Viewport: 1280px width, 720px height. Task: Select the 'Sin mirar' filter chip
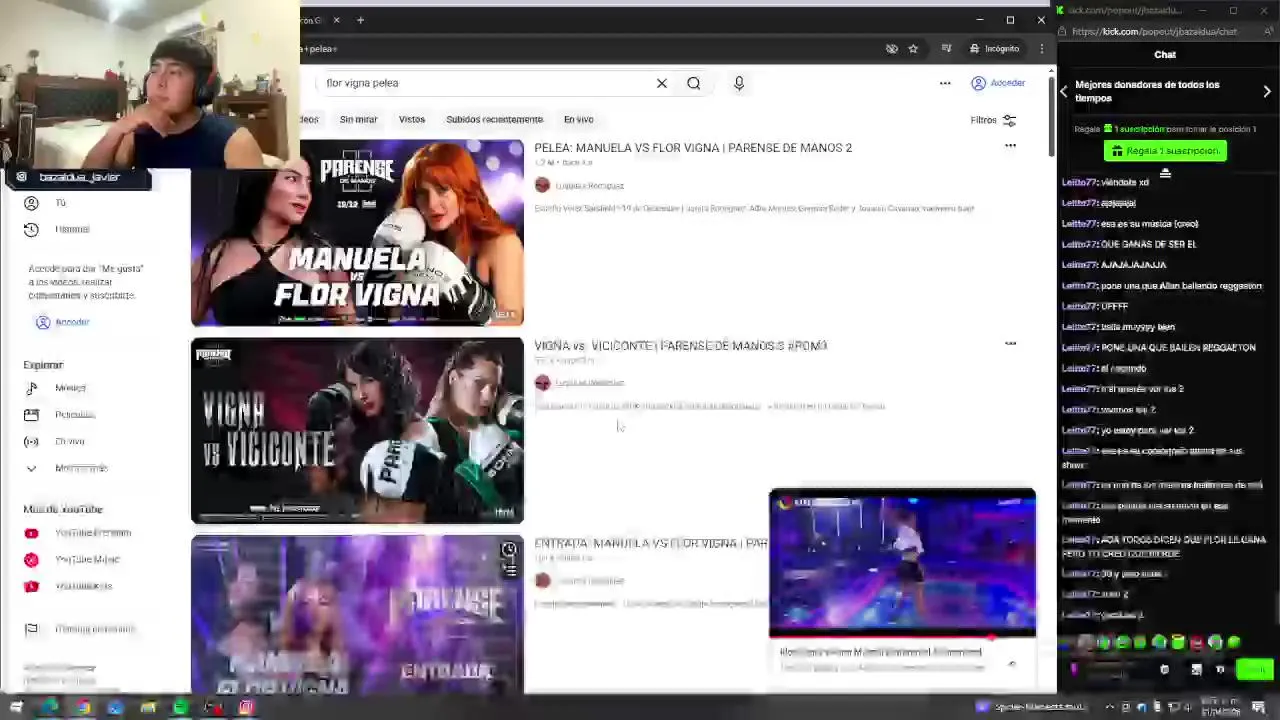point(358,119)
